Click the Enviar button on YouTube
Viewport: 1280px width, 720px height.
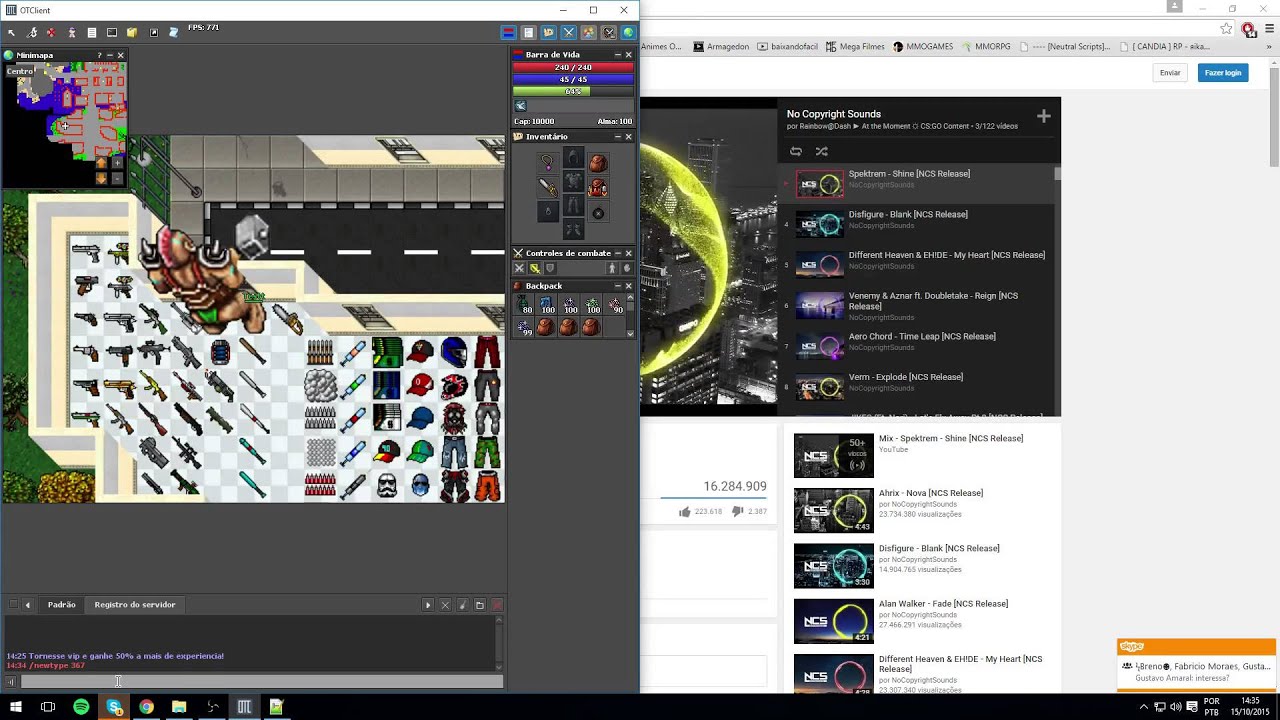click(1170, 73)
